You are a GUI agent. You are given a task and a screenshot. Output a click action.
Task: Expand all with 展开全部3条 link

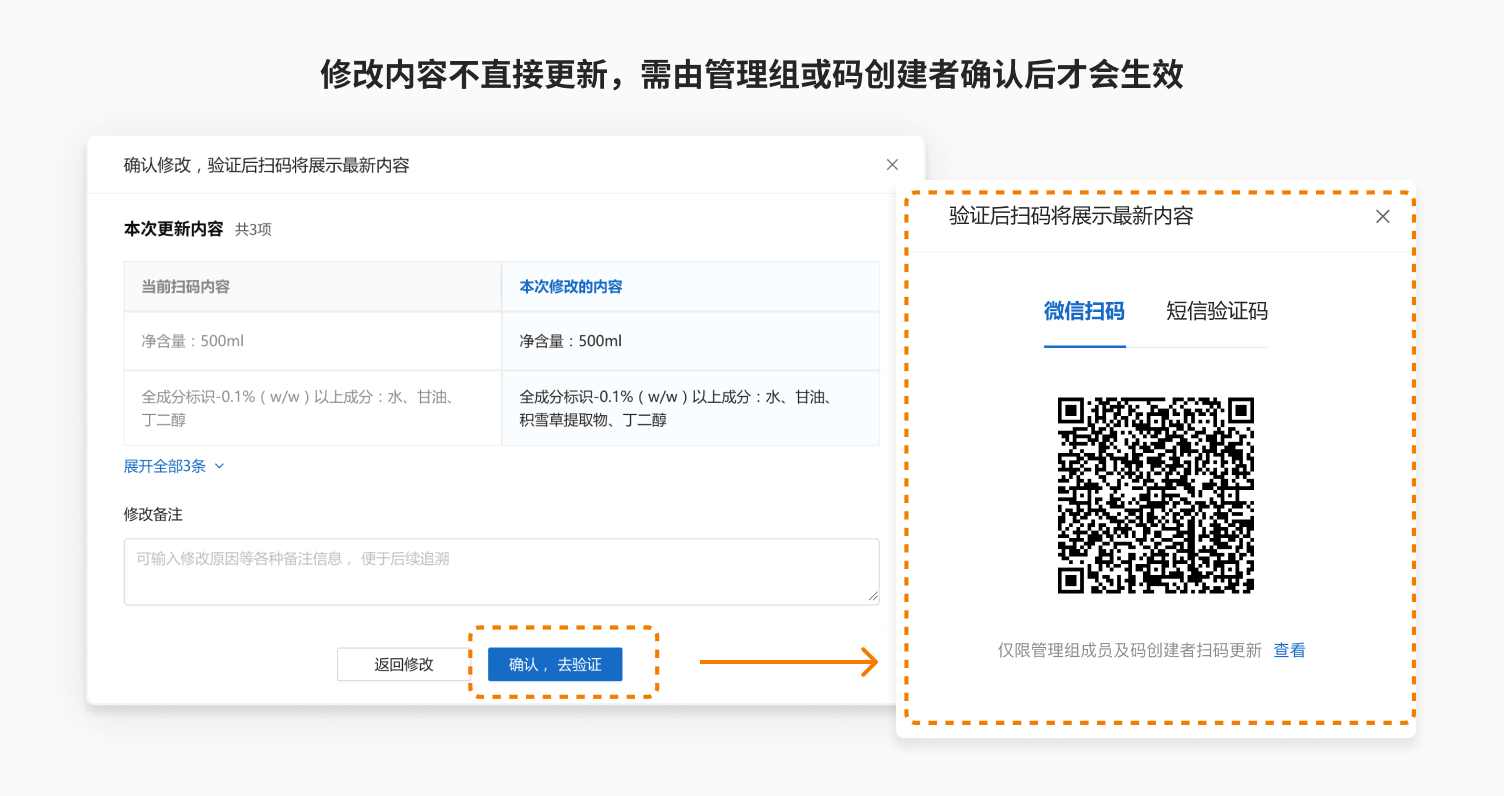165,466
